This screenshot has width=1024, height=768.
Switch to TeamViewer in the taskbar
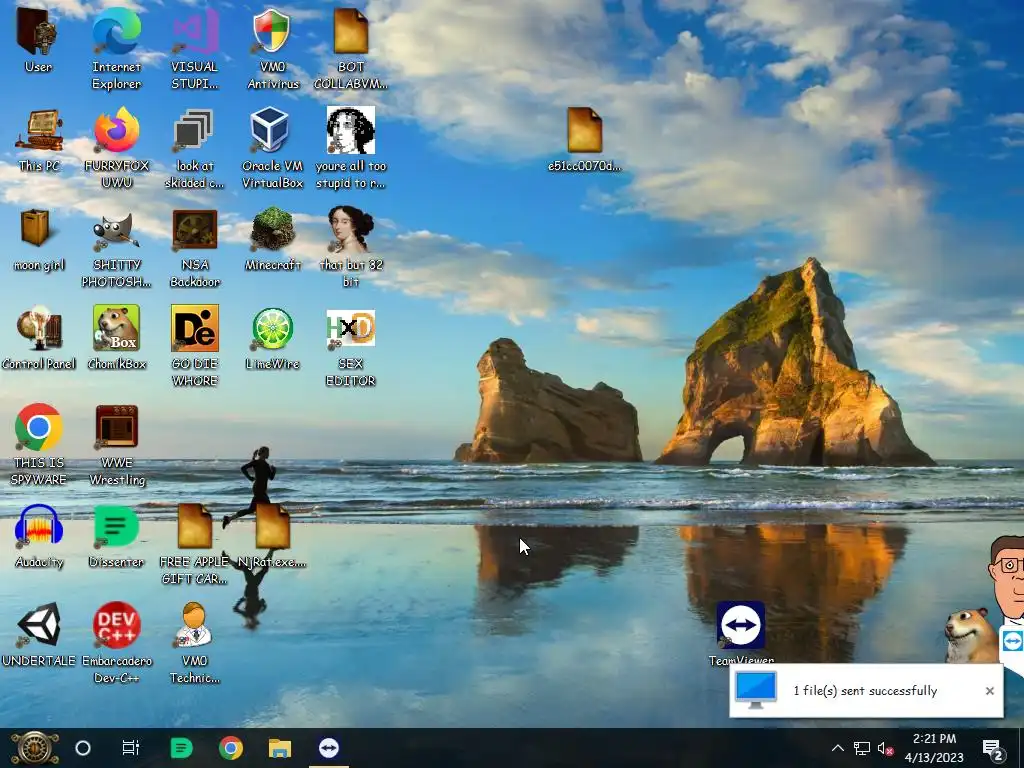(328, 748)
